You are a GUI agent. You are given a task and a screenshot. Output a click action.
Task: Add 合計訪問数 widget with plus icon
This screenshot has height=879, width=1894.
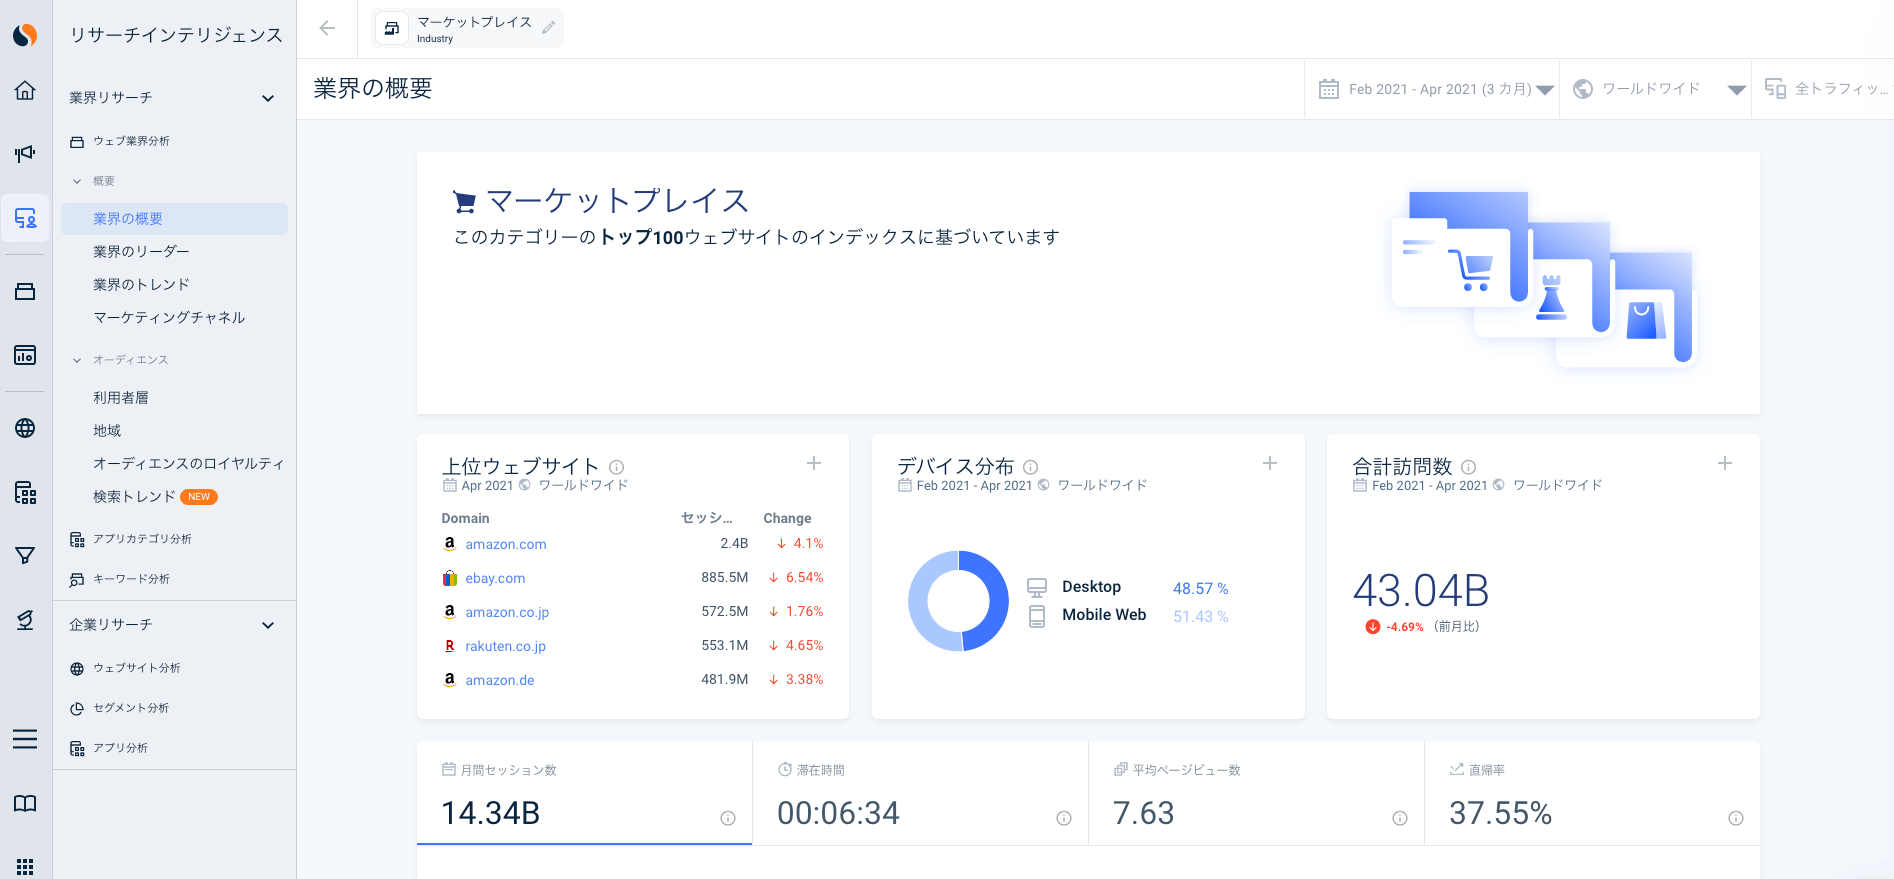(x=1724, y=463)
